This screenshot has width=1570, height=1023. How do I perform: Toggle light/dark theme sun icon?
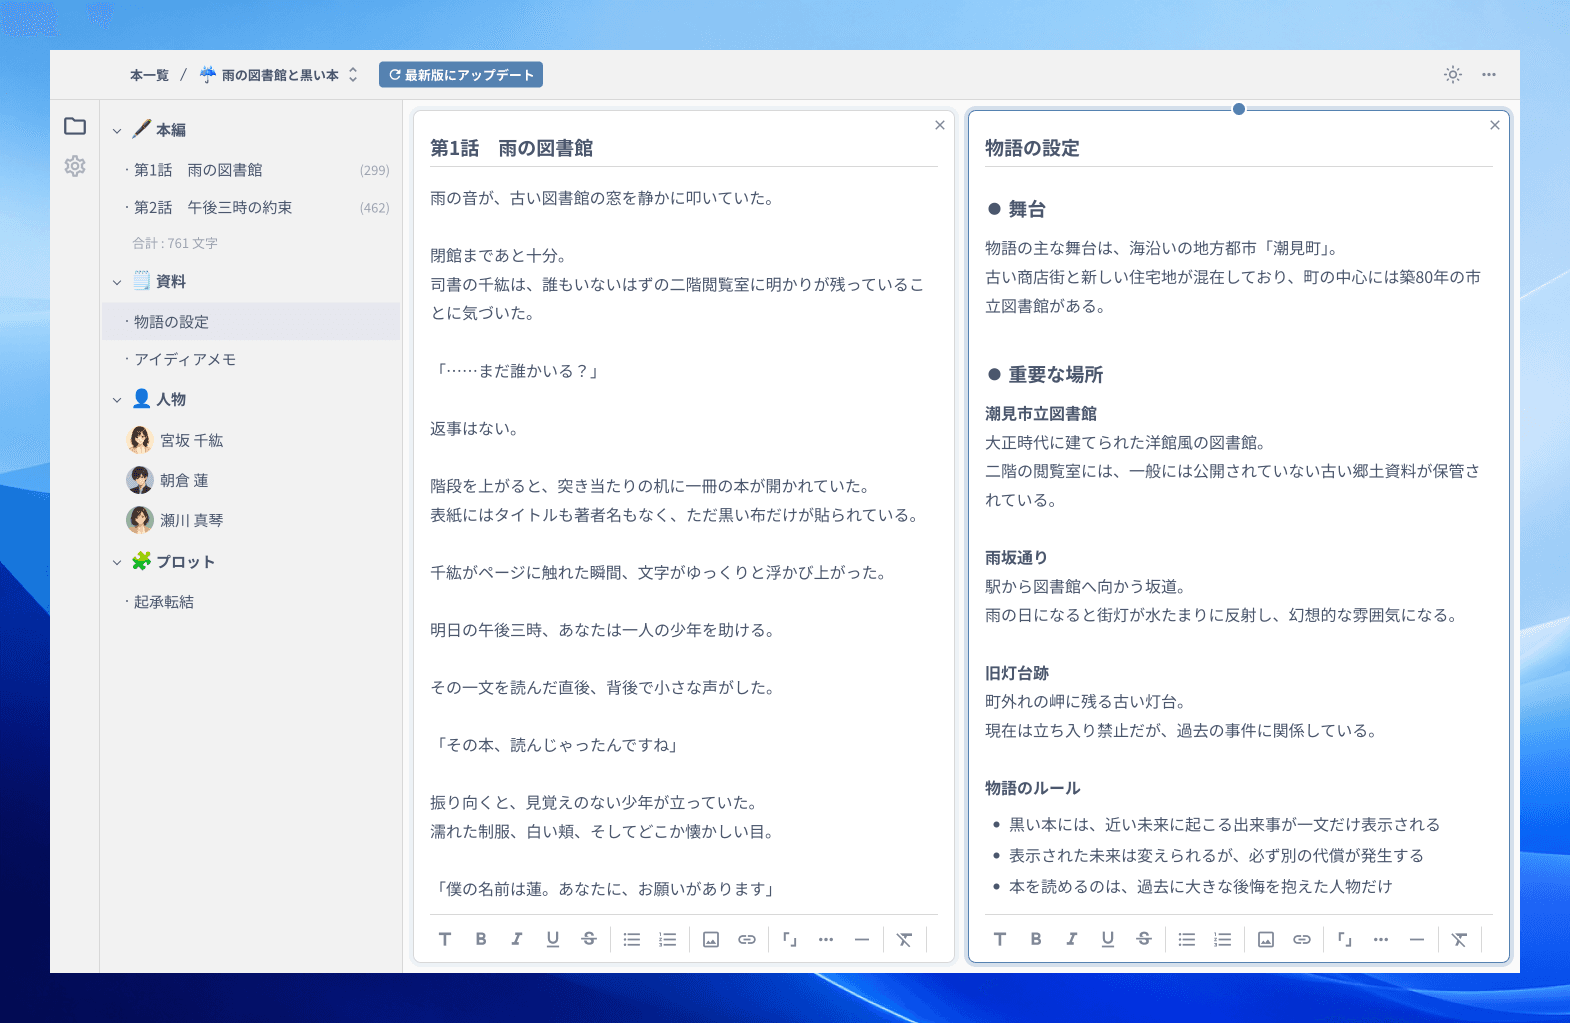point(1453,75)
